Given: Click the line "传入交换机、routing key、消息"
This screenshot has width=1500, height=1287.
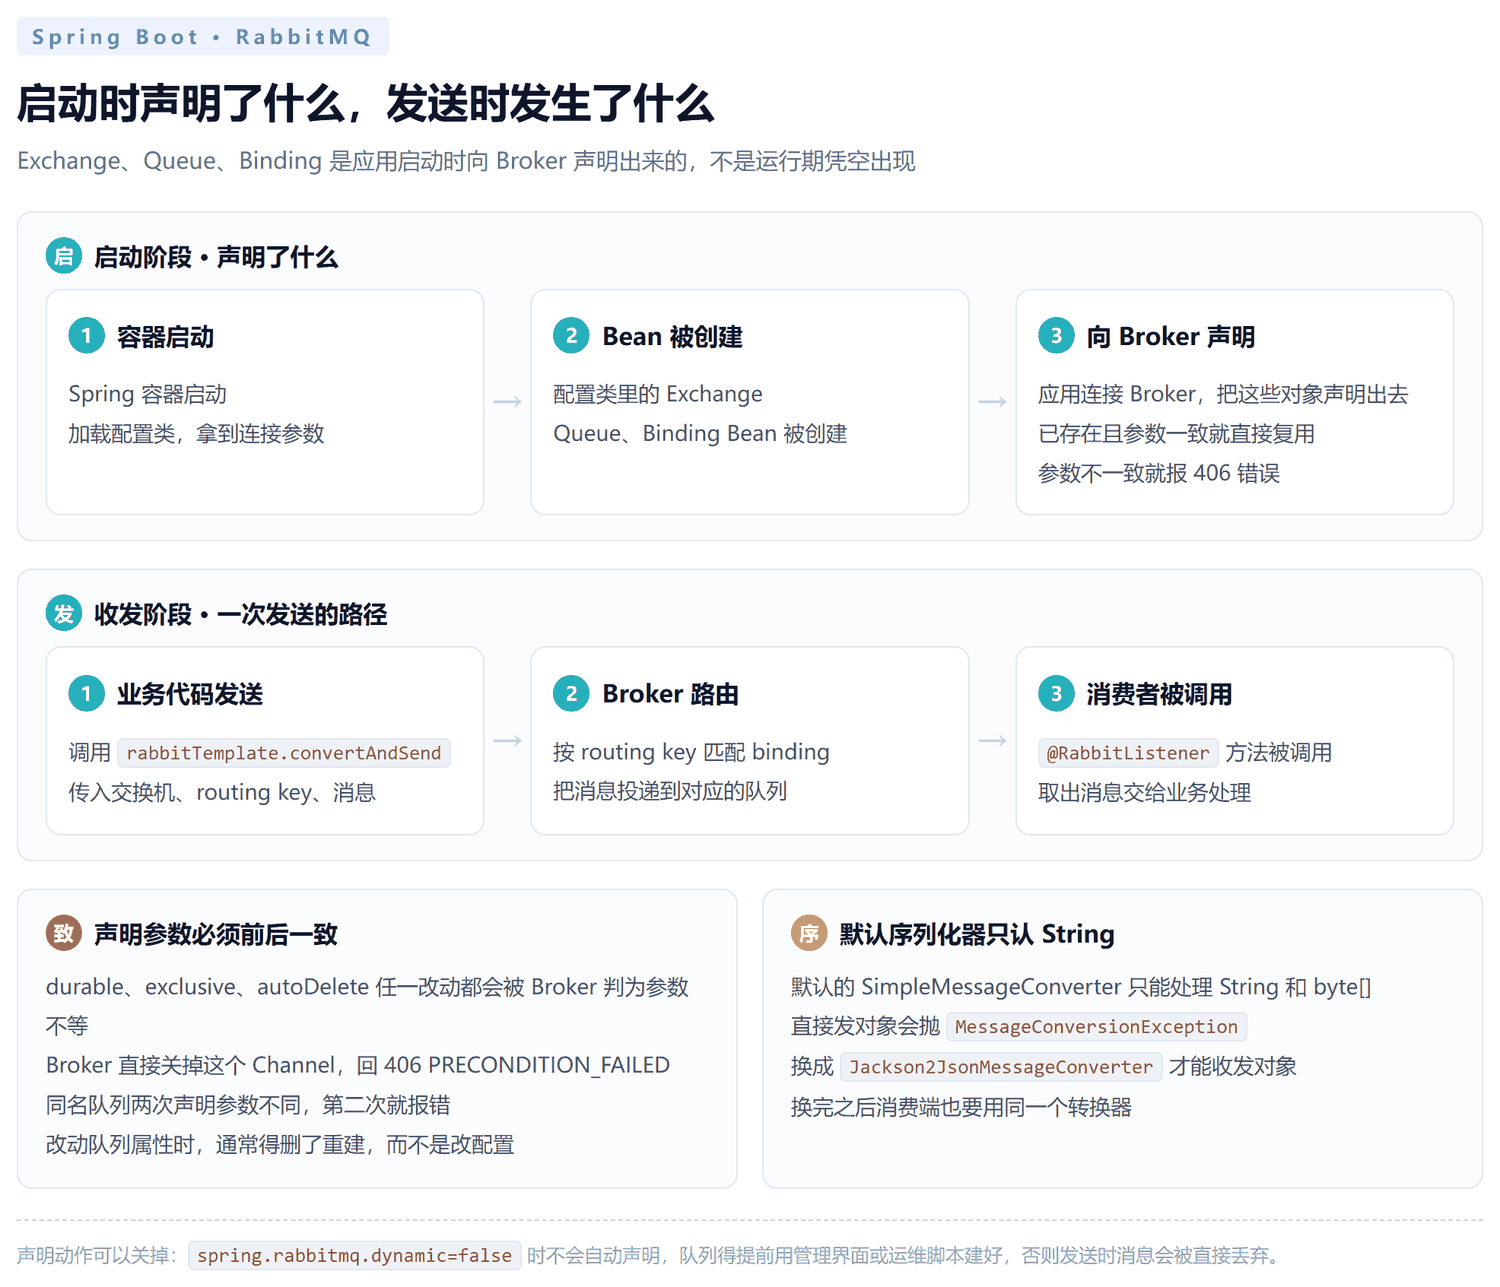Looking at the screenshot, I should coord(222,793).
